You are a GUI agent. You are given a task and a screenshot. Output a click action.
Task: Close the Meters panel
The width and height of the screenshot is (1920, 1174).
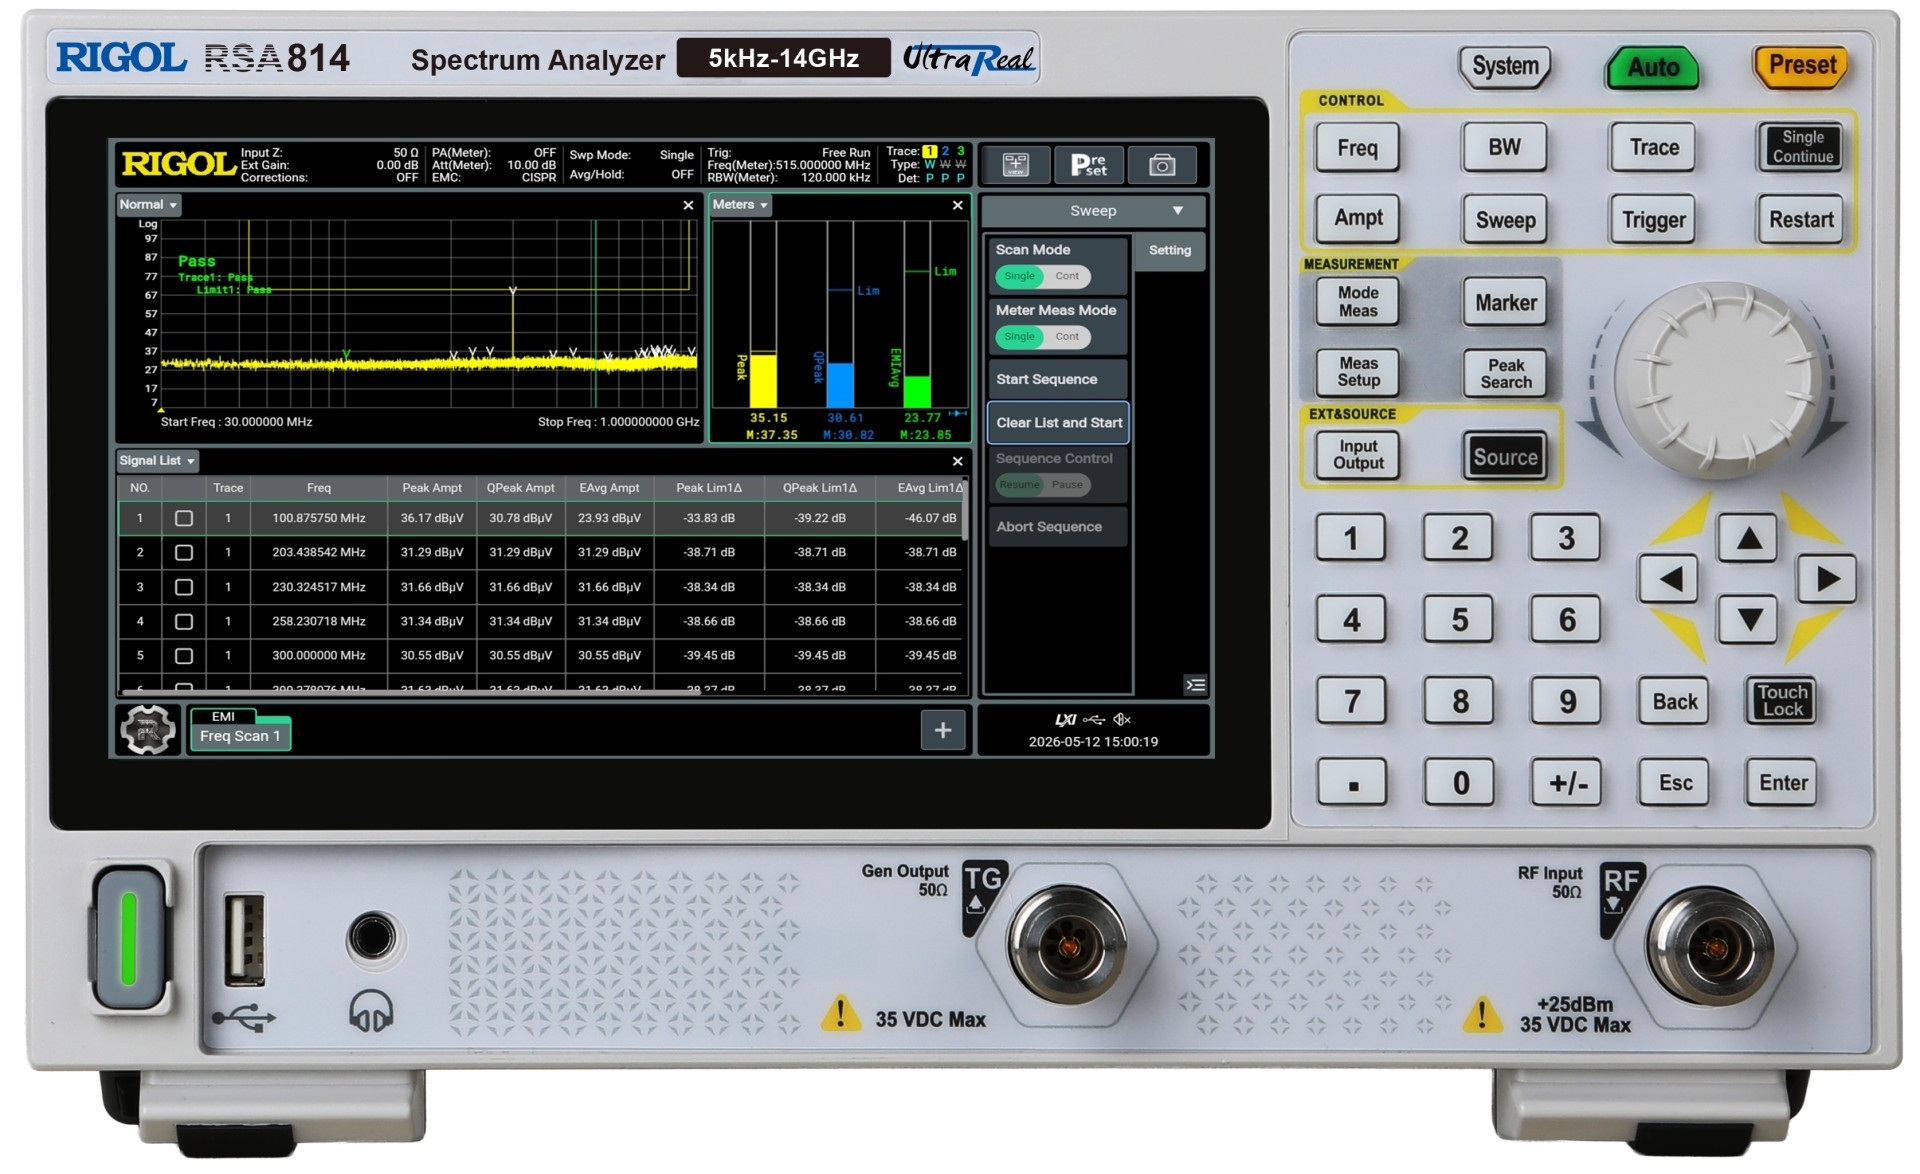pyautogui.click(x=957, y=205)
